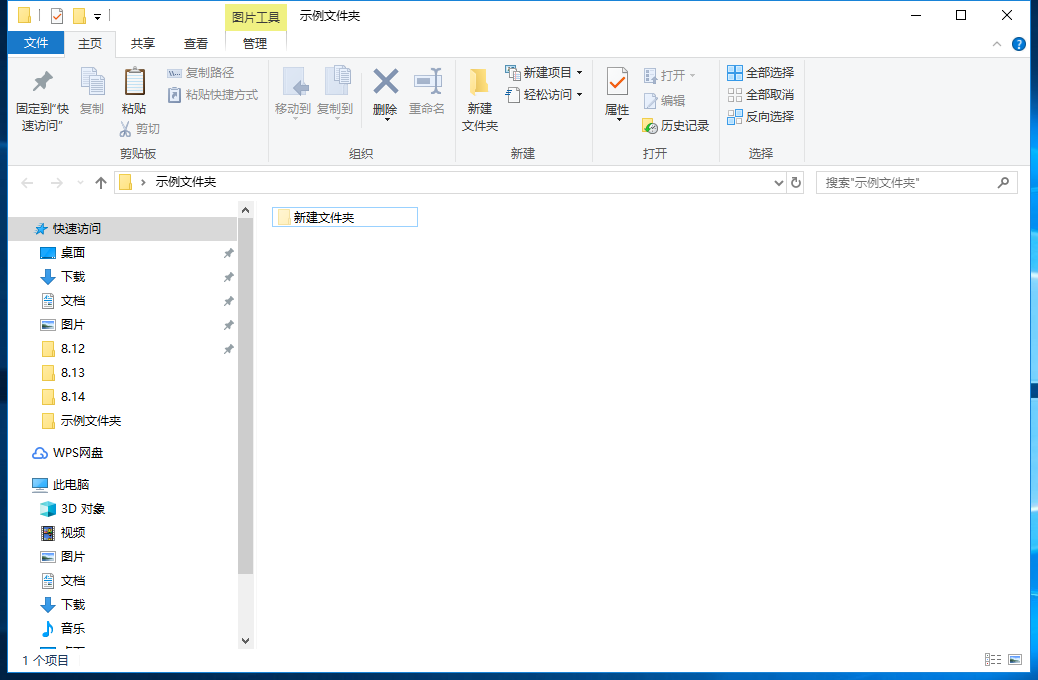Click the Paste (粘贴) clipboard icon
1038x680 pixels.
(x=134, y=81)
